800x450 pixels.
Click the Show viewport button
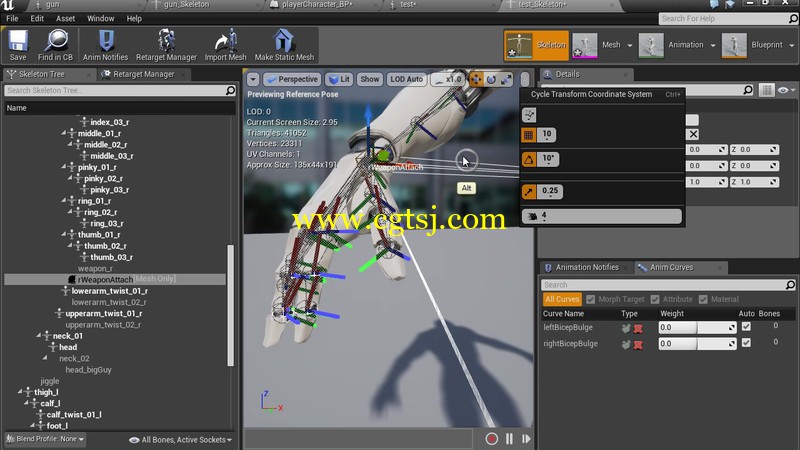[x=369, y=79]
